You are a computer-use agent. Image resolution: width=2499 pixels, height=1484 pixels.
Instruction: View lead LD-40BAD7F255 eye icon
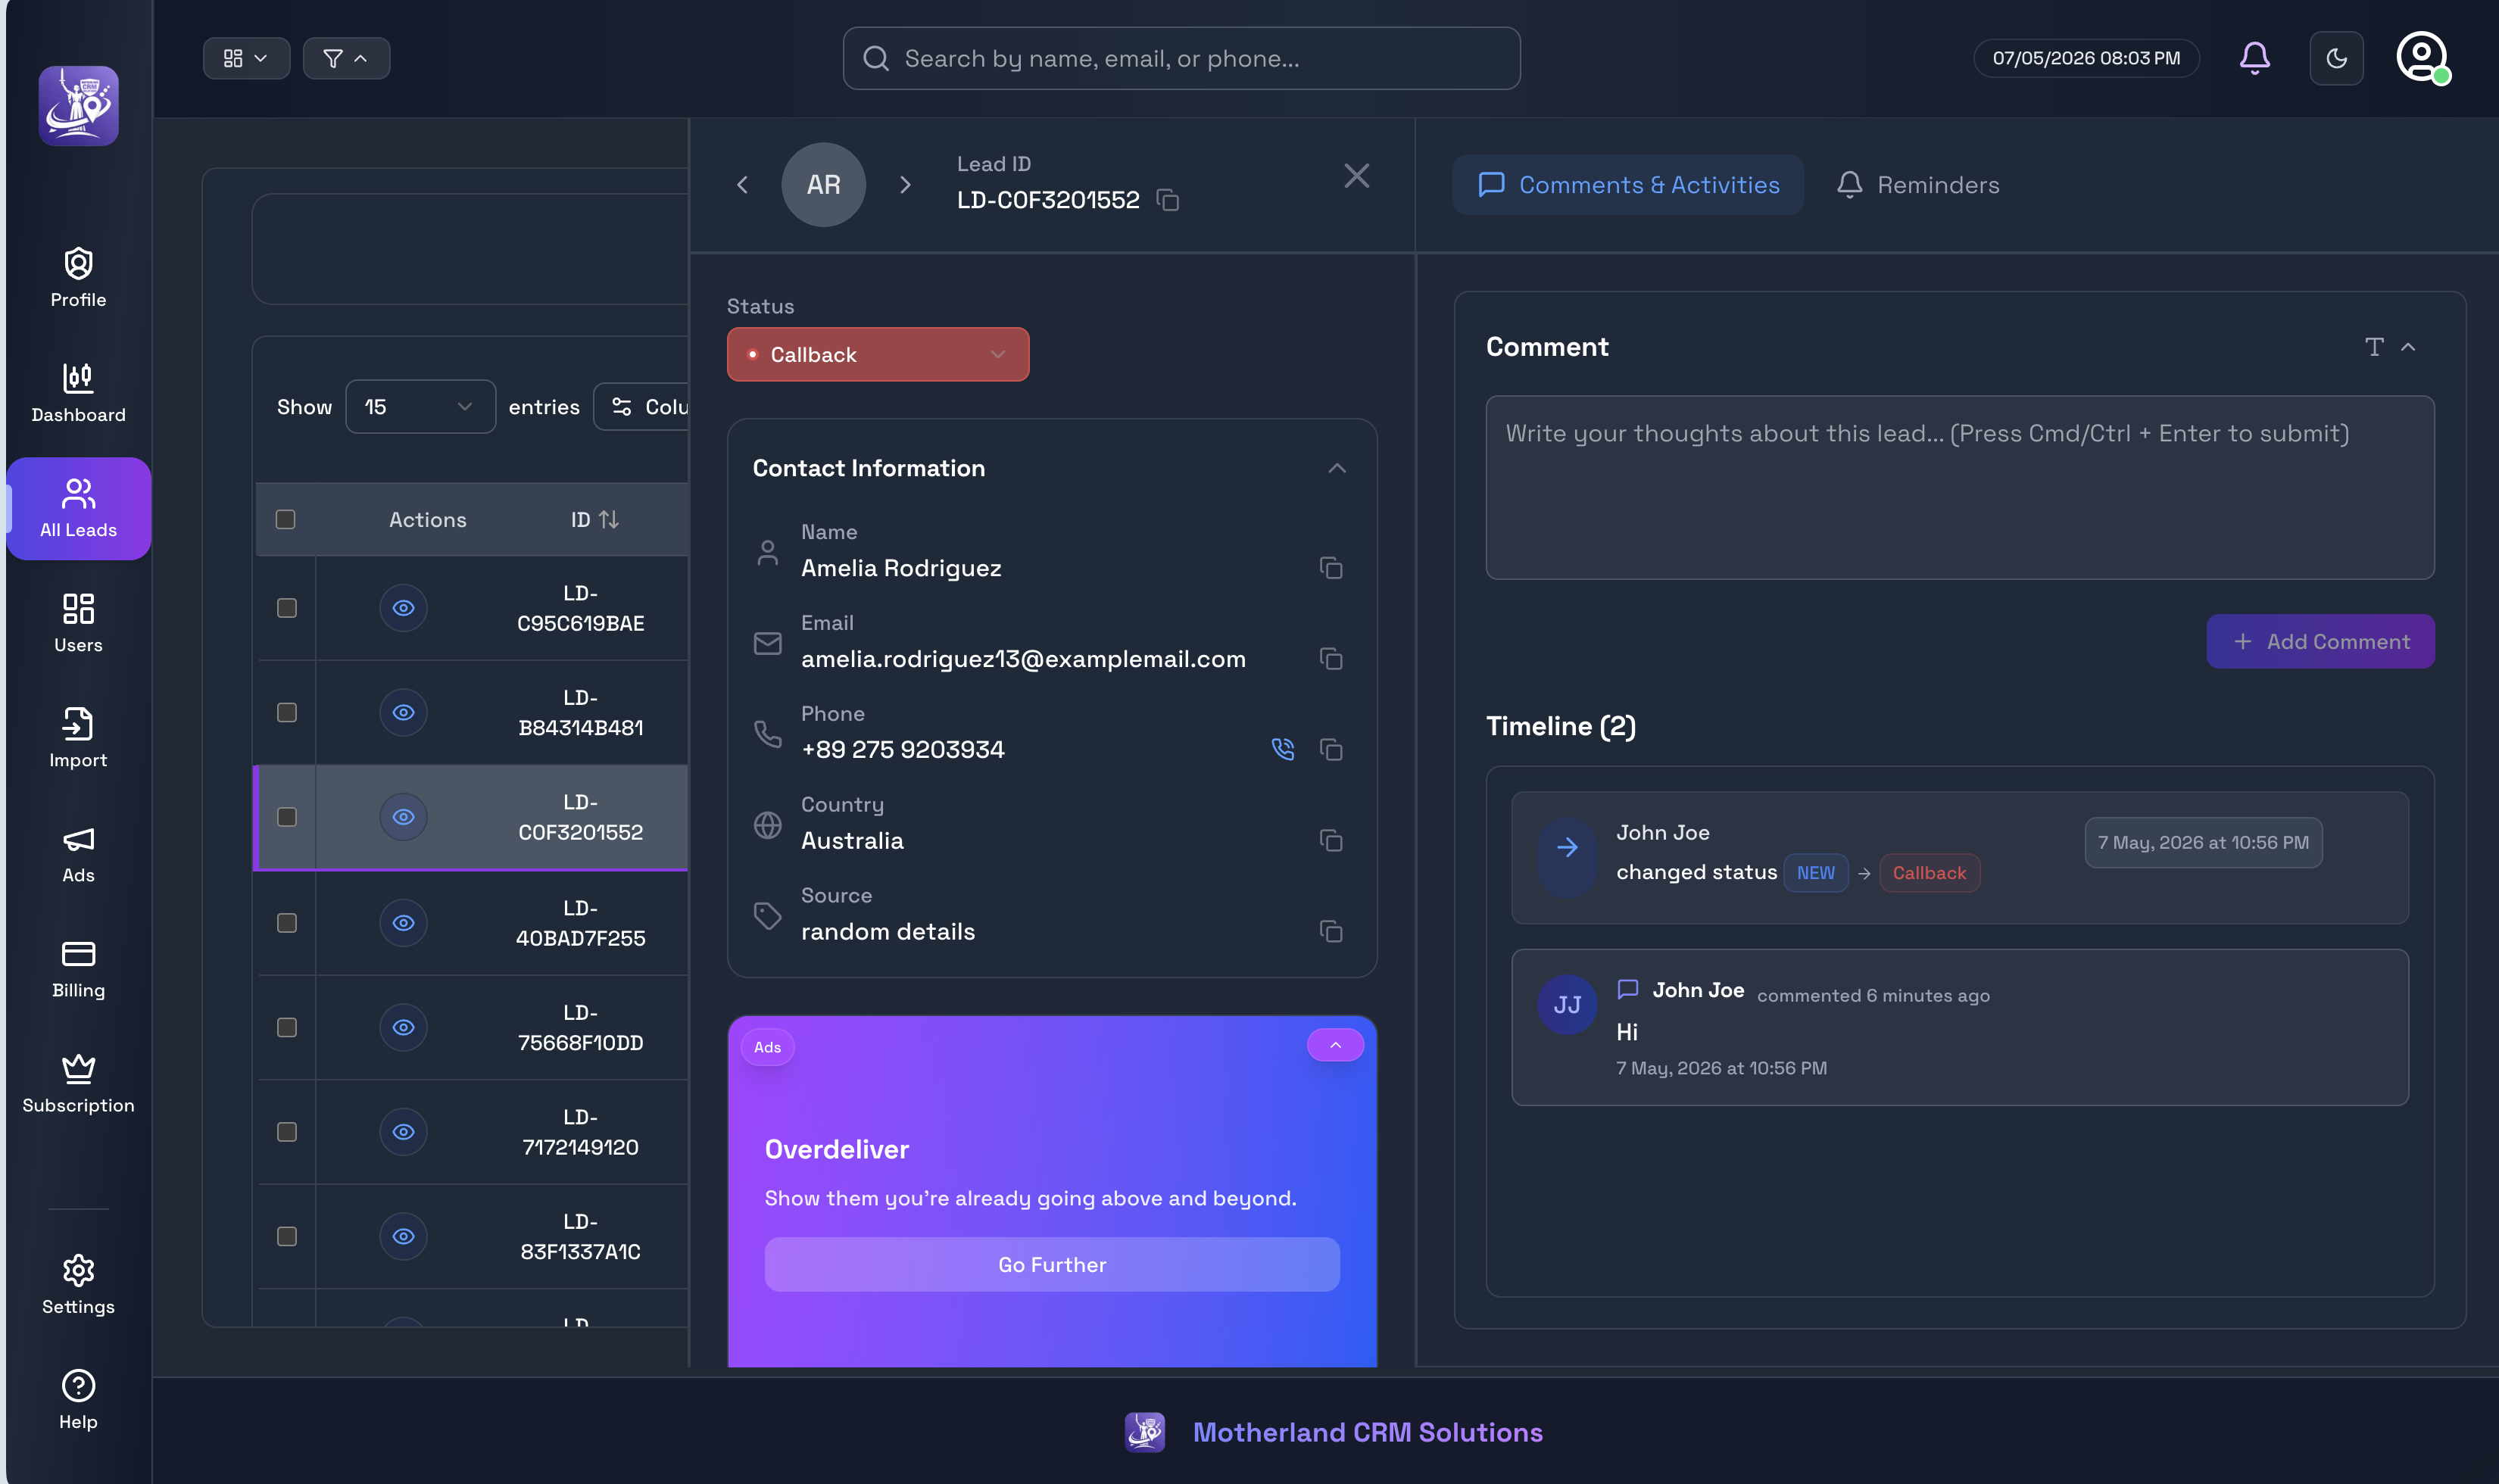[x=403, y=923]
